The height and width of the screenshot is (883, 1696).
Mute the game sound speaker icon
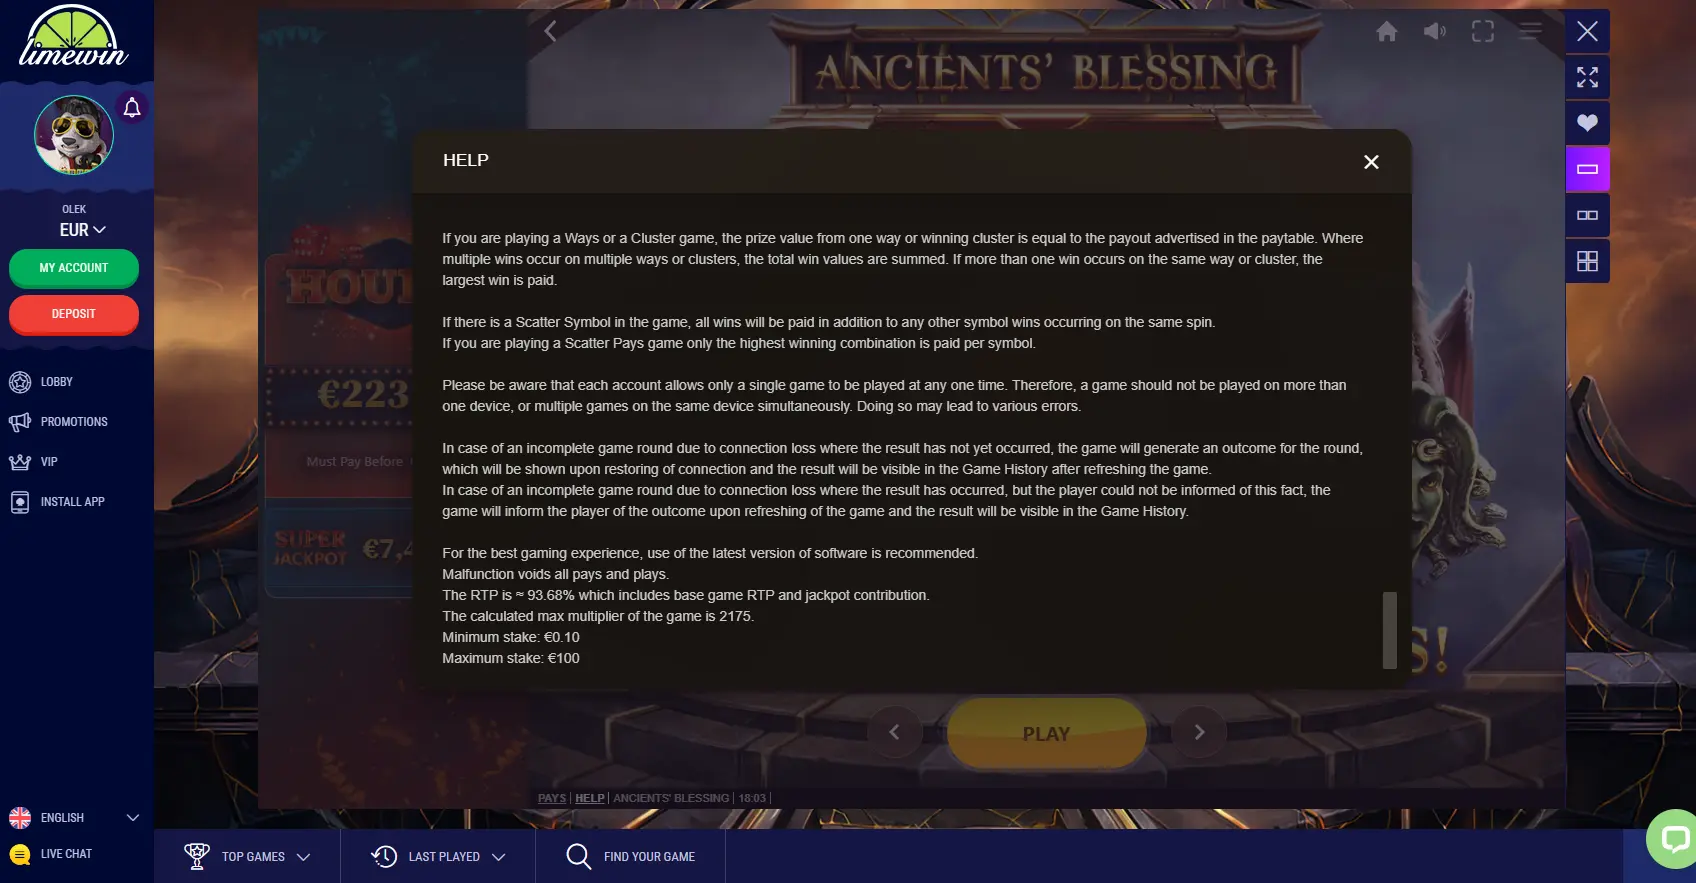point(1435,32)
